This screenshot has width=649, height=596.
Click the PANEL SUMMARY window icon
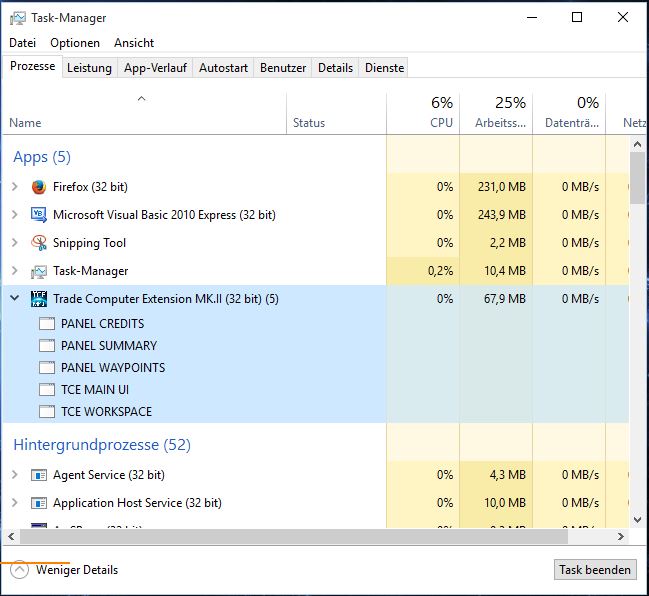[x=47, y=346]
